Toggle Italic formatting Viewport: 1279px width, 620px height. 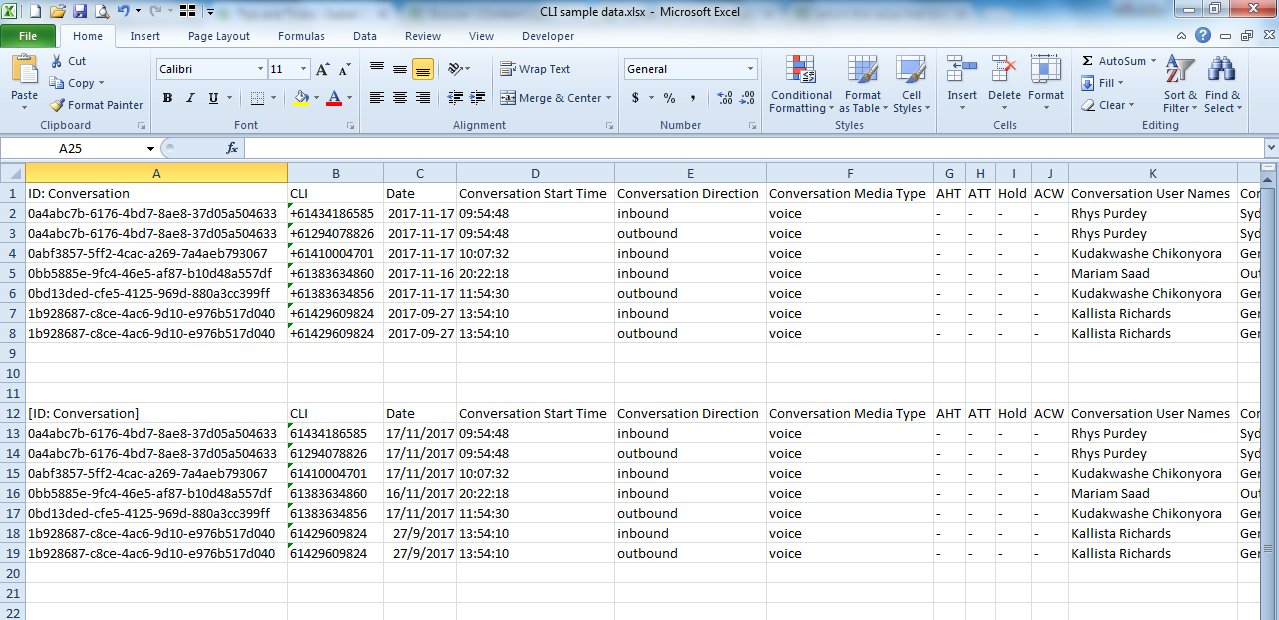tap(190, 98)
